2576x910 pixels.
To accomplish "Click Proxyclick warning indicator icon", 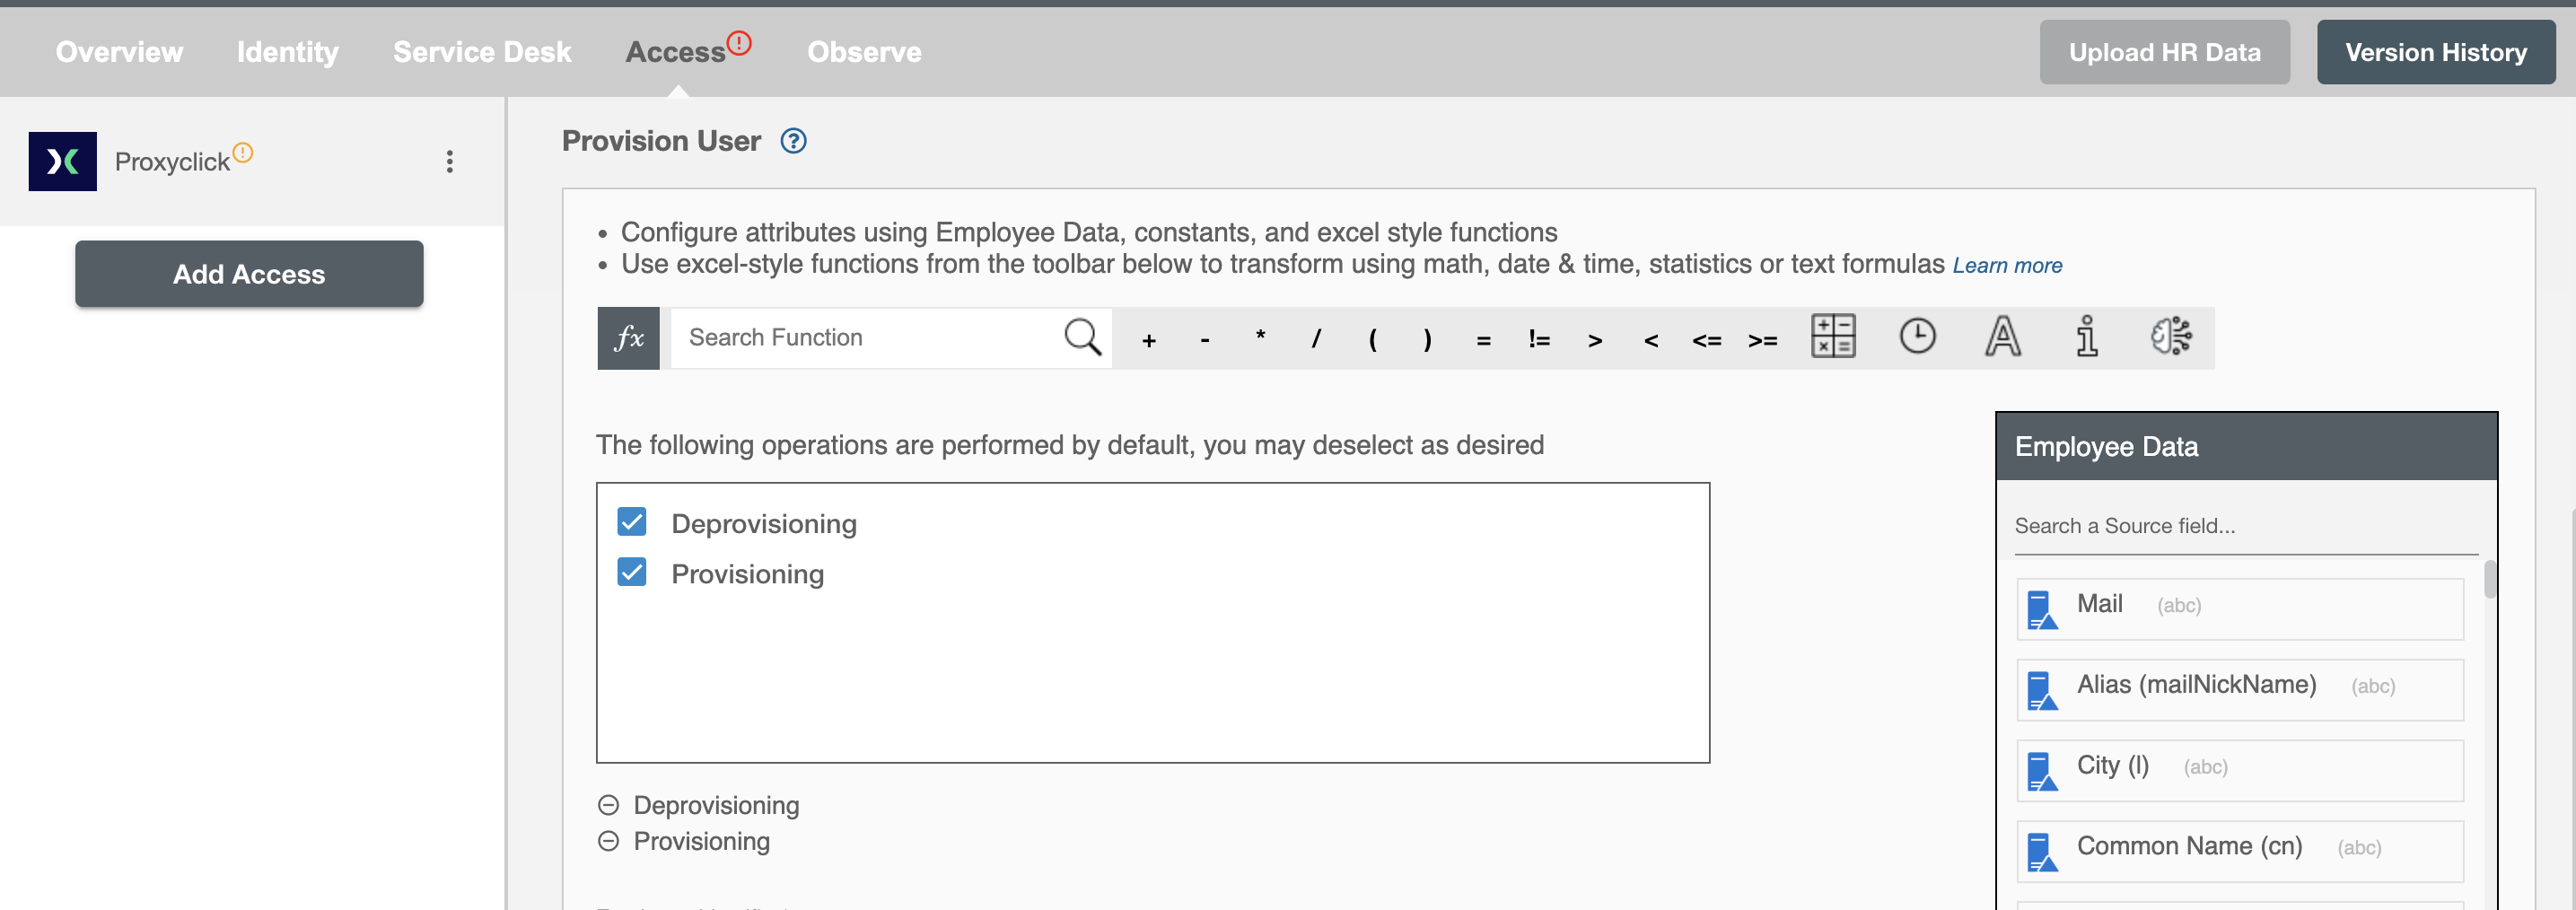I will [x=243, y=153].
